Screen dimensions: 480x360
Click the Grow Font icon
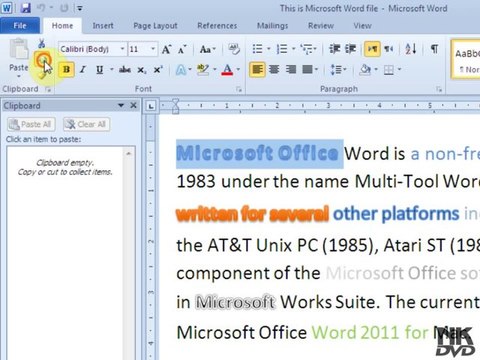[x=166, y=50]
